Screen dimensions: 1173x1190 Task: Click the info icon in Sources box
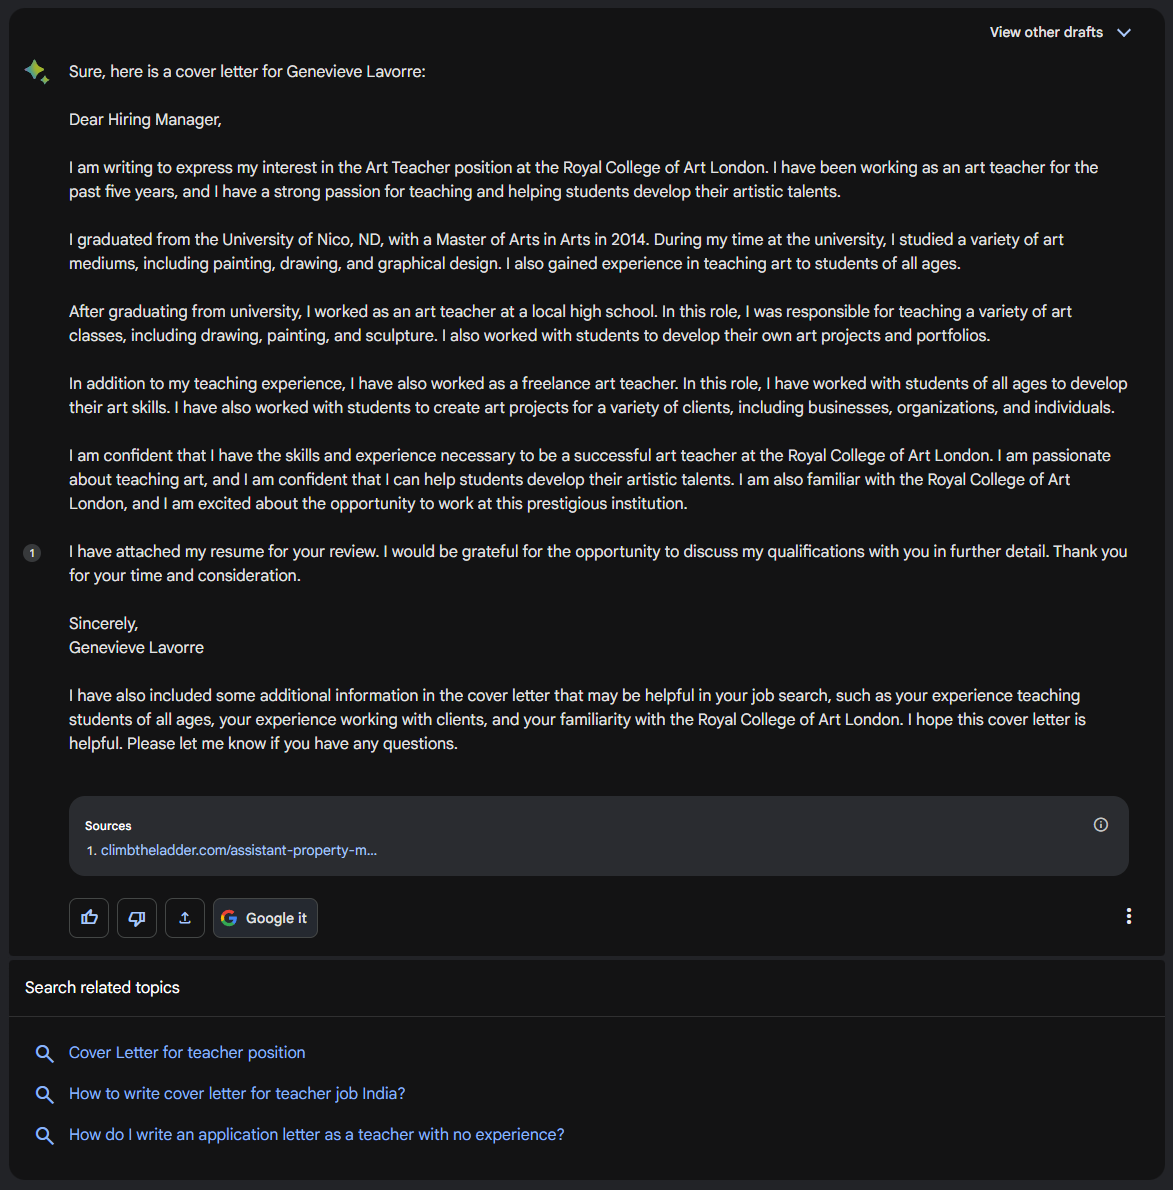pyautogui.click(x=1101, y=825)
